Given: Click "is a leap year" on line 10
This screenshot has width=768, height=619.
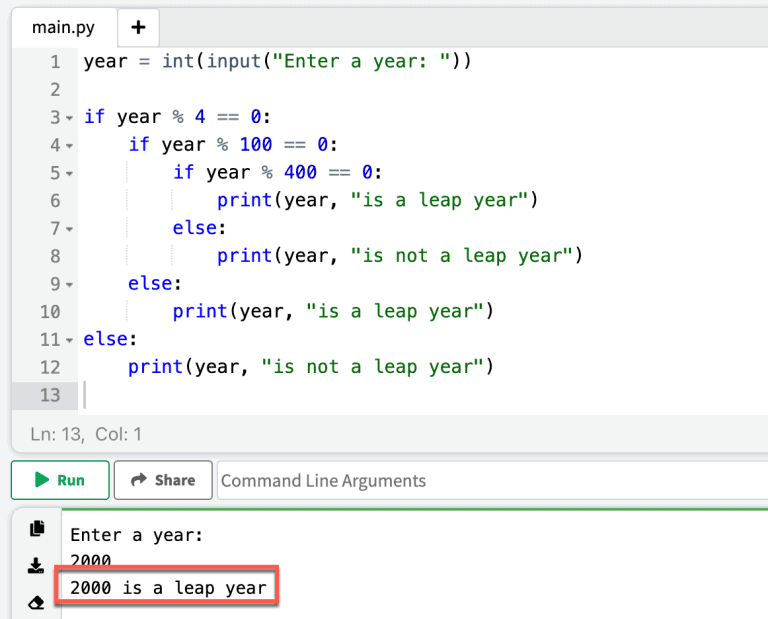Looking at the screenshot, I should click(x=395, y=311).
